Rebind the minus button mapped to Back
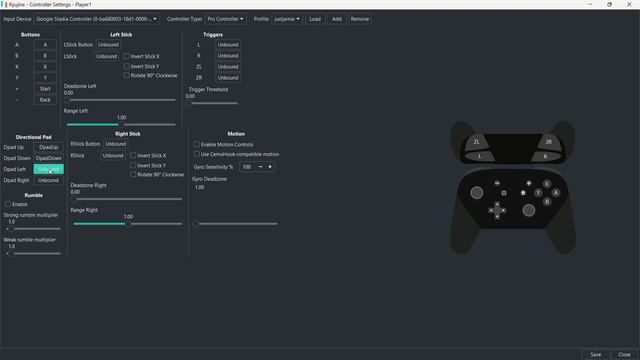Viewport: 640px width, 360px height. click(45, 100)
